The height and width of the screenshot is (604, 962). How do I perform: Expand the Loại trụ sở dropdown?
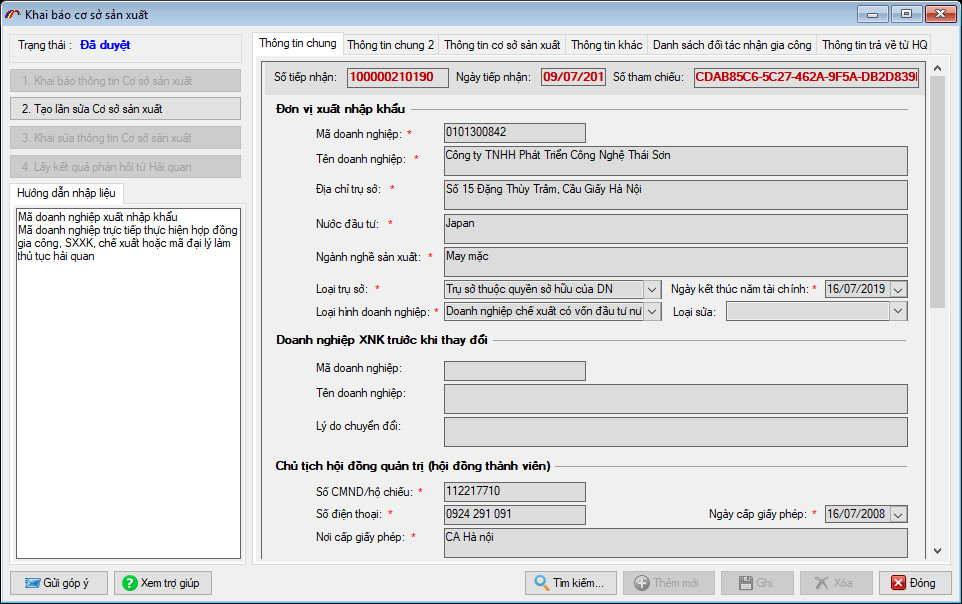[652, 289]
